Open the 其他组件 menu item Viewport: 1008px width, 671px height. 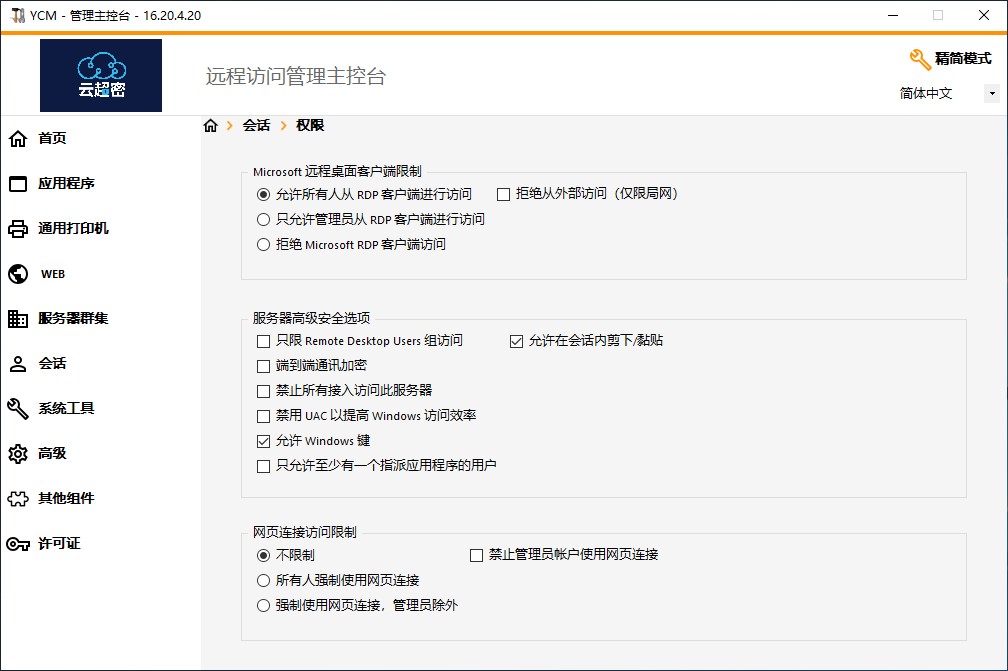click(66, 498)
